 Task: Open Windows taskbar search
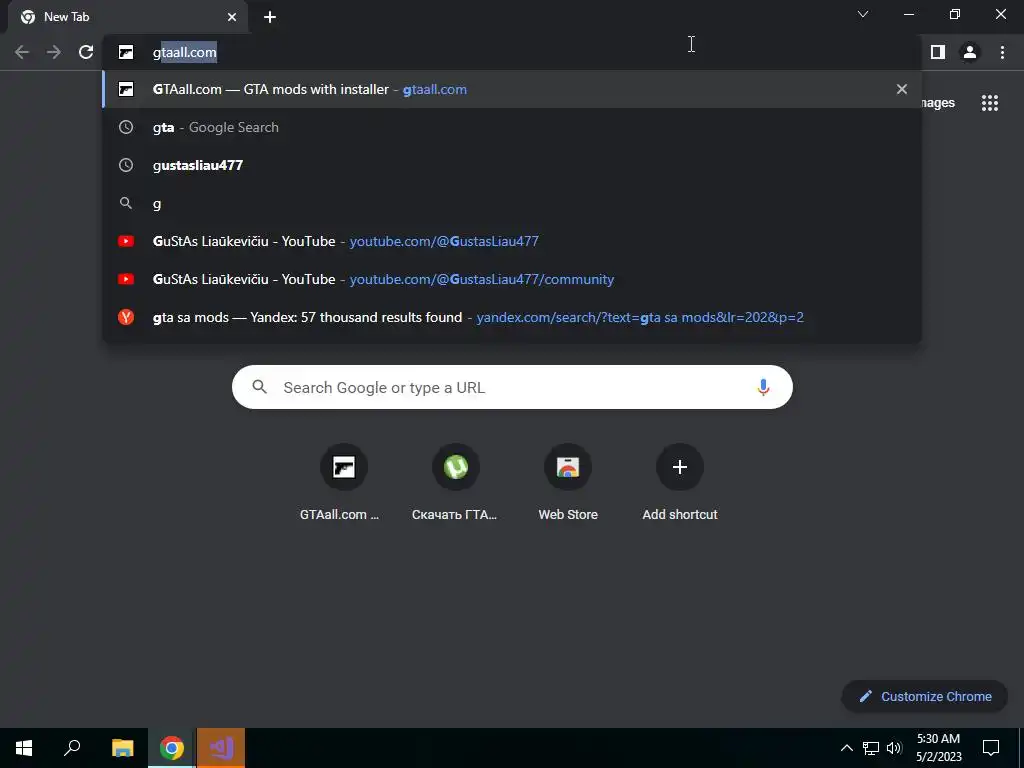click(72, 748)
